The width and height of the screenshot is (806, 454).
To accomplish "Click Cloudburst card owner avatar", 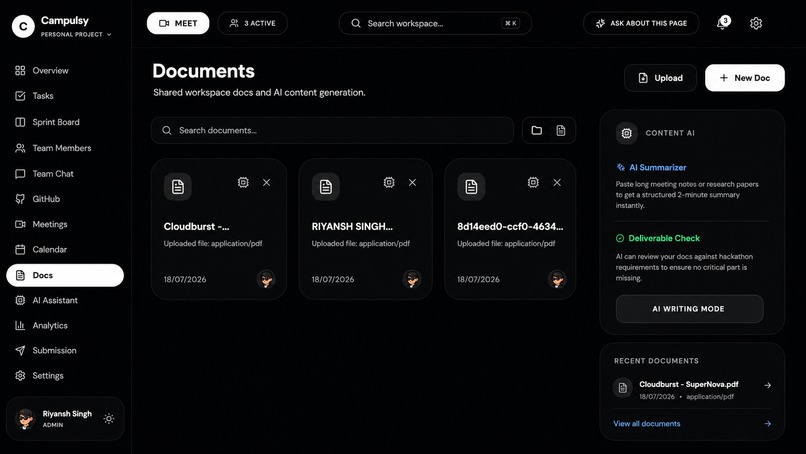I will point(266,279).
